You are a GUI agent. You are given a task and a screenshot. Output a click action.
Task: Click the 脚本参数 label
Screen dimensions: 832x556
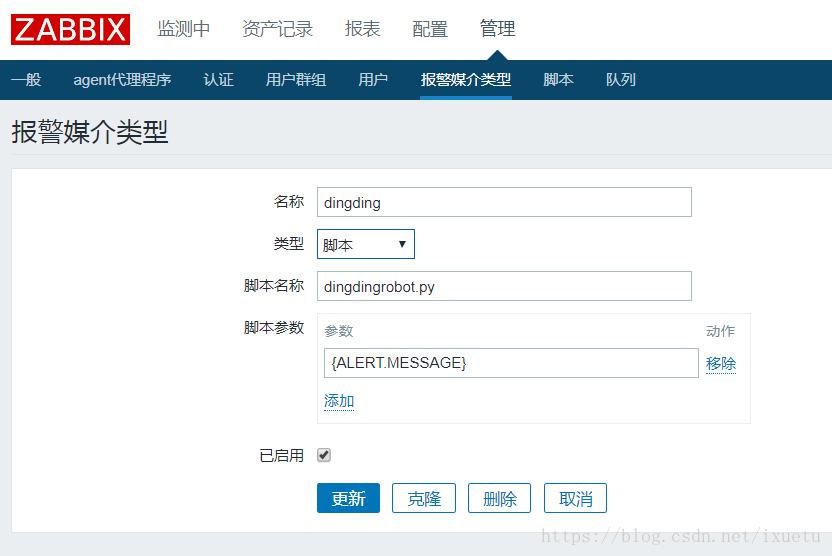coord(274,328)
